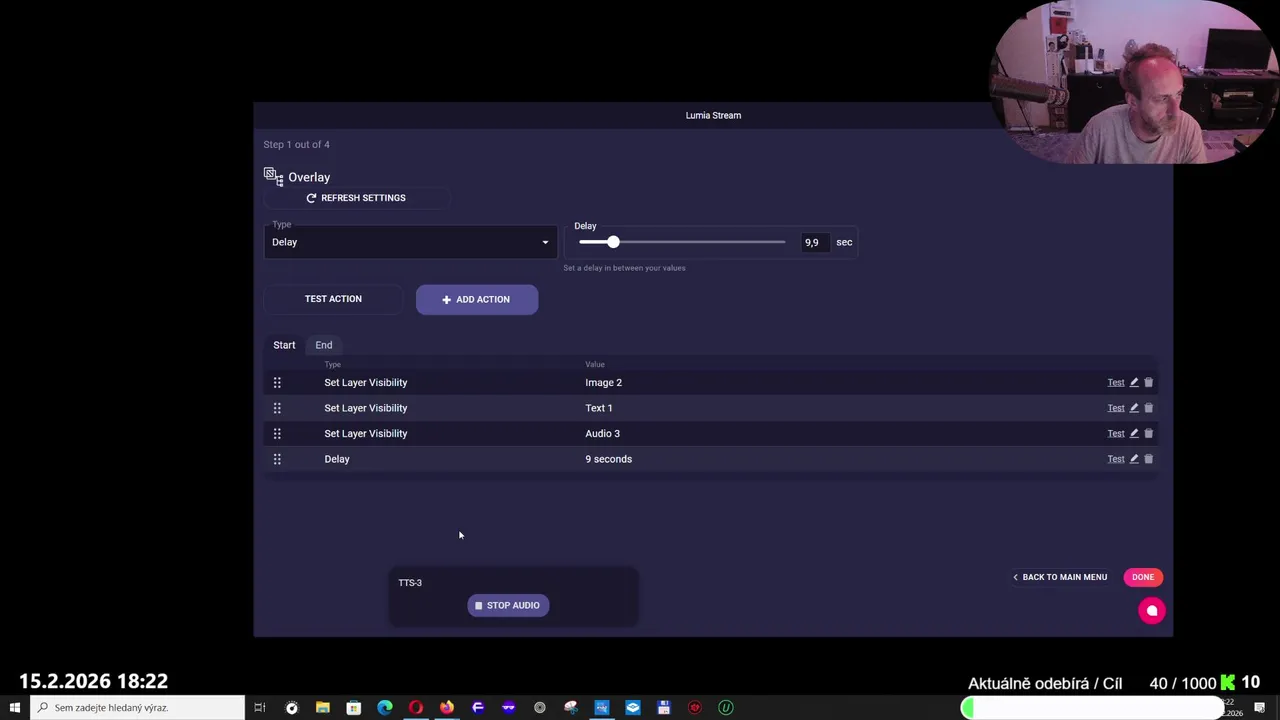Edit the Text 1 layer visibility action
The width and height of the screenshot is (1280, 720).
[1134, 408]
